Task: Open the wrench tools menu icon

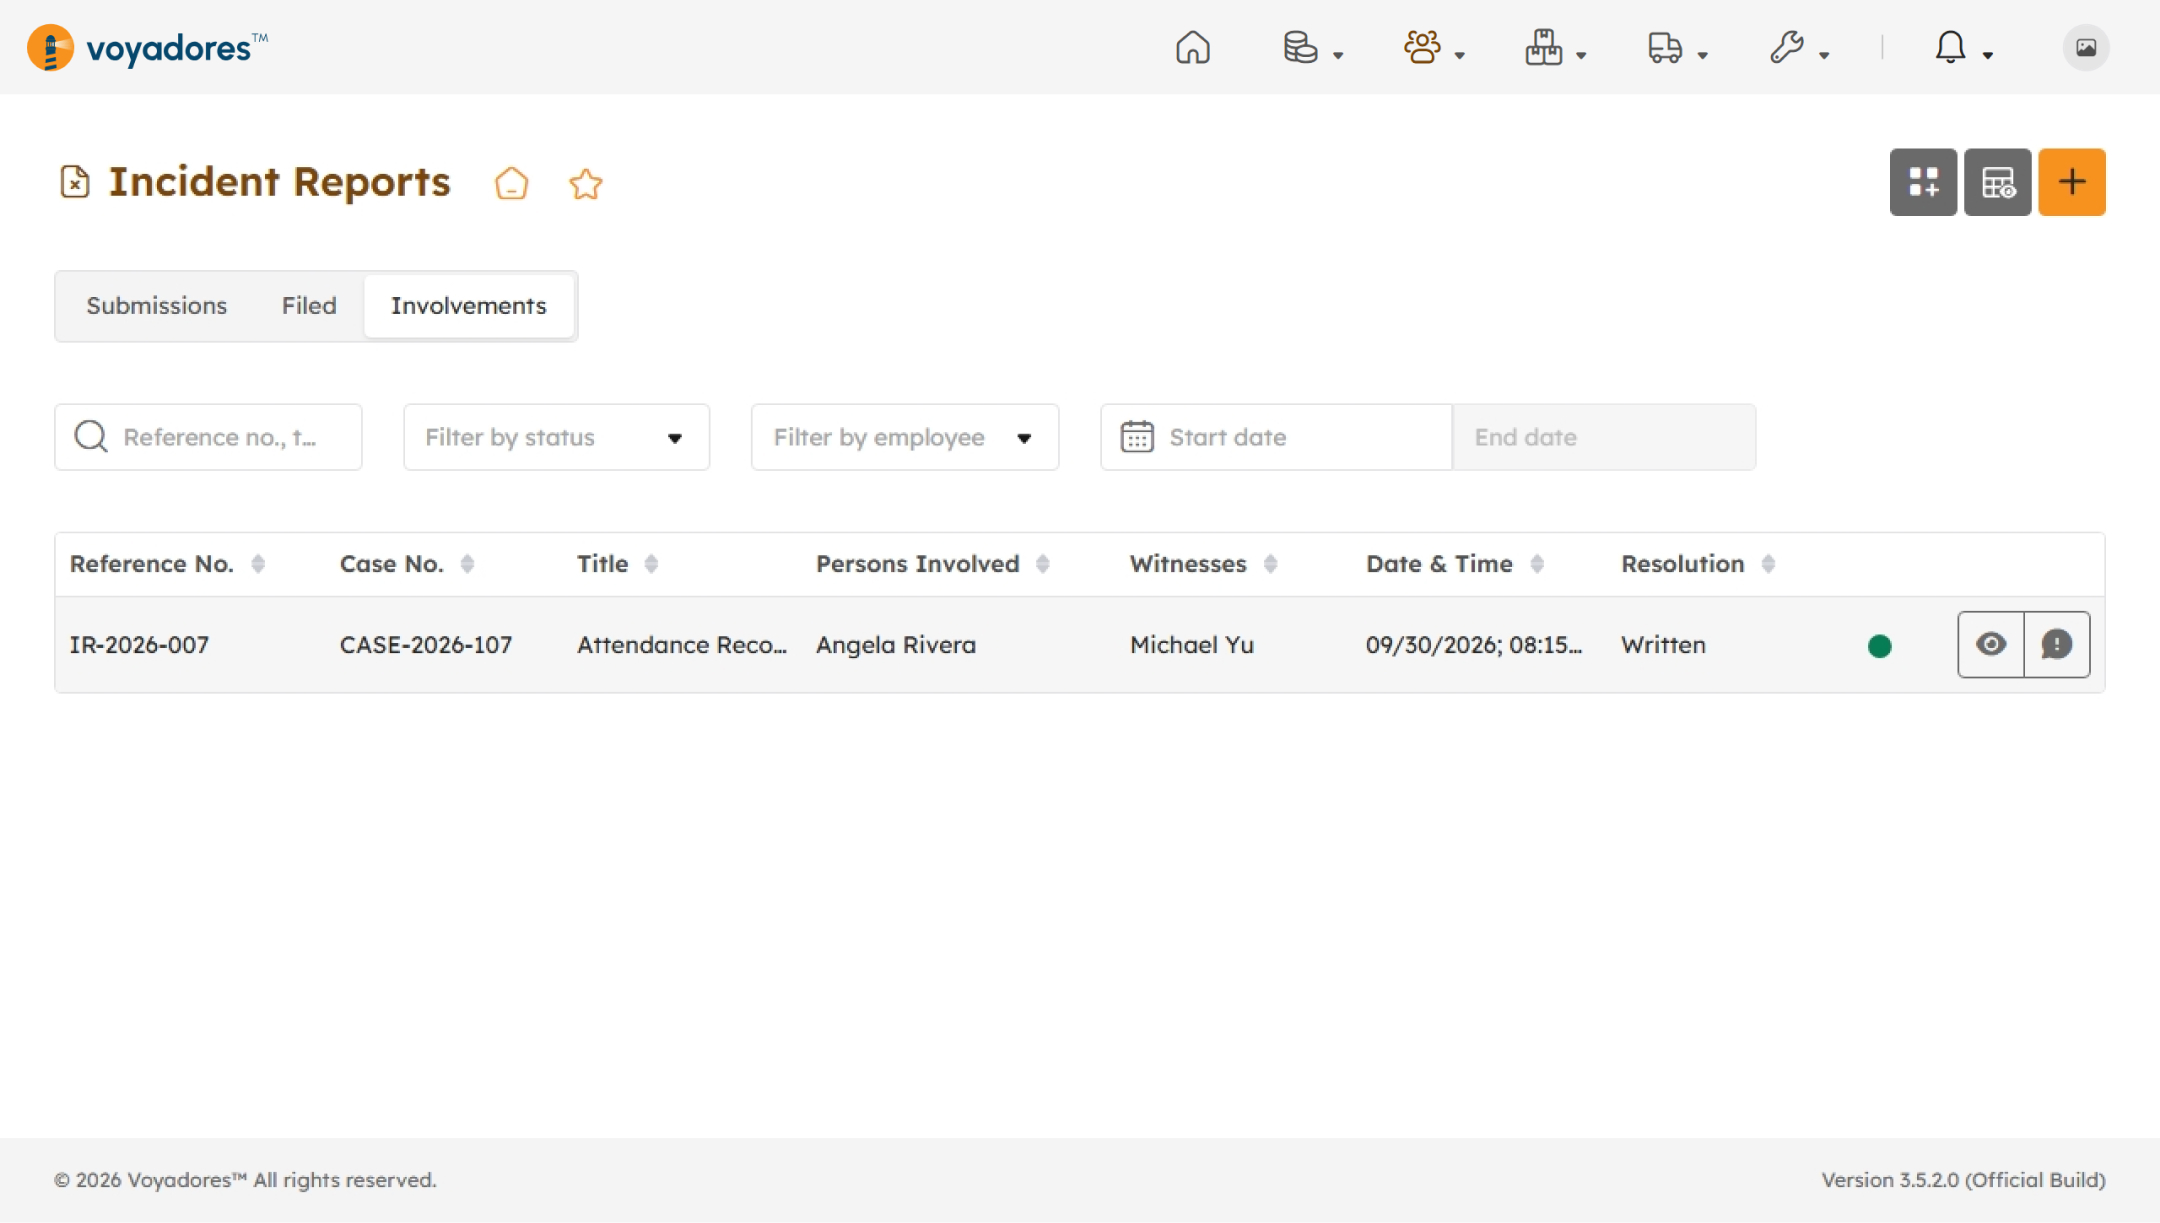Action: pyautogui.click(x=1787, y=47)
